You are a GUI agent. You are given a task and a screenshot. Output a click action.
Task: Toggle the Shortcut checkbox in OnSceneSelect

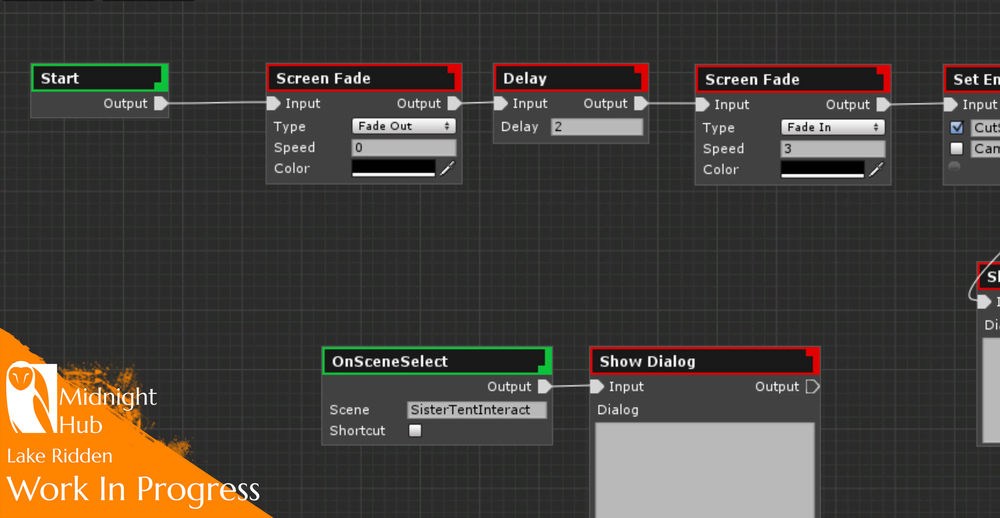coord(415,431)
